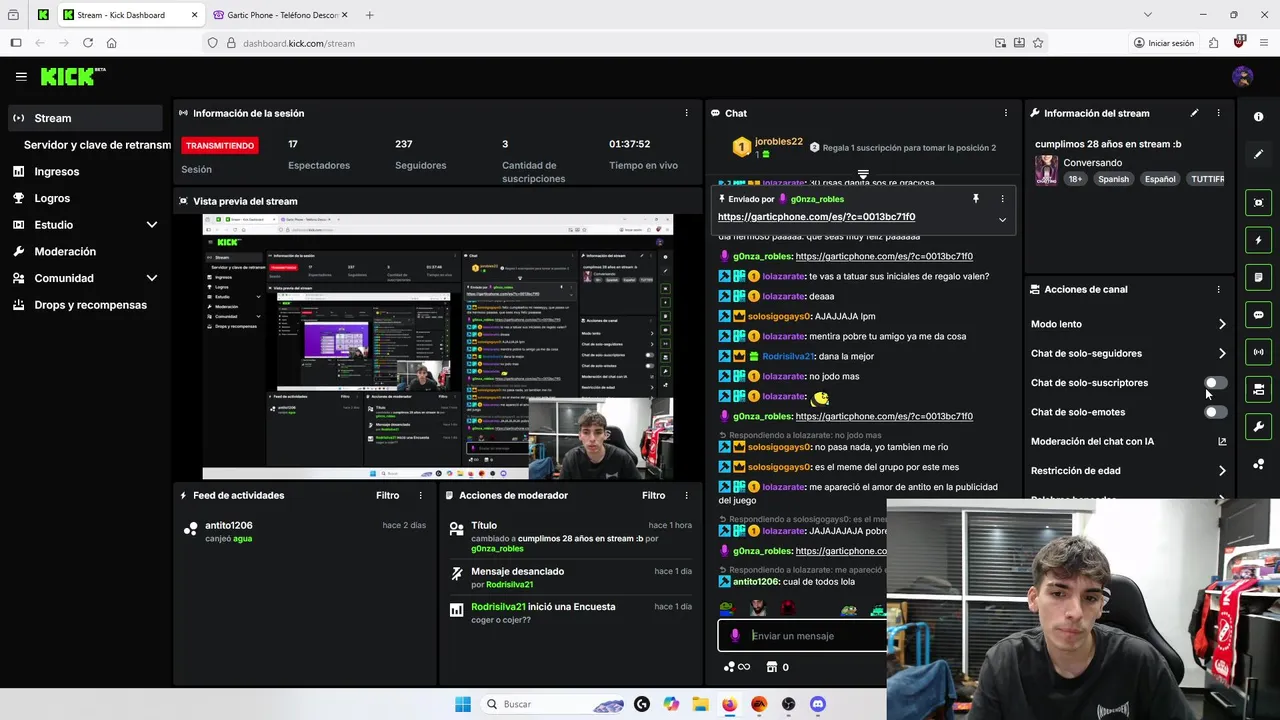1280x720 pixels.
Task: Enable Chat de solo-suscriptores toggle
Action: coord(1216,383)
